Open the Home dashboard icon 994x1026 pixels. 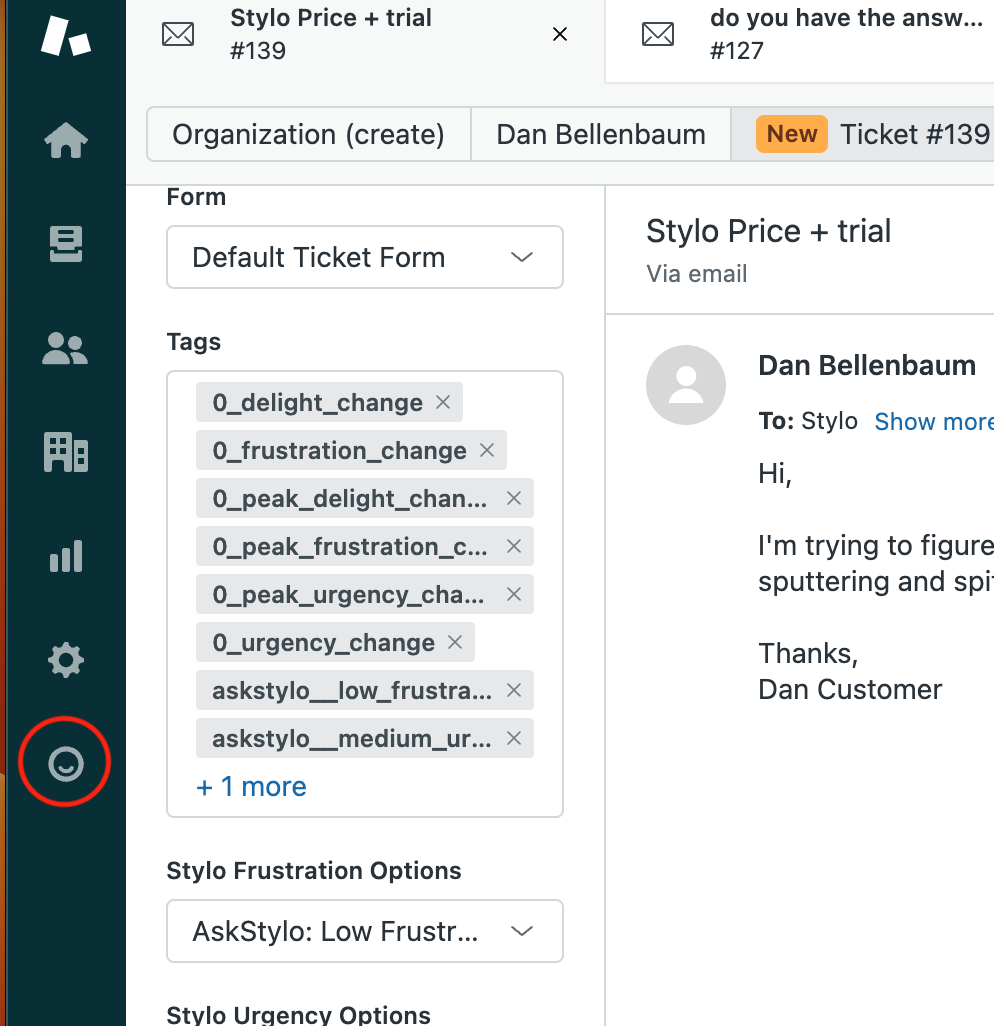[65, 140]
